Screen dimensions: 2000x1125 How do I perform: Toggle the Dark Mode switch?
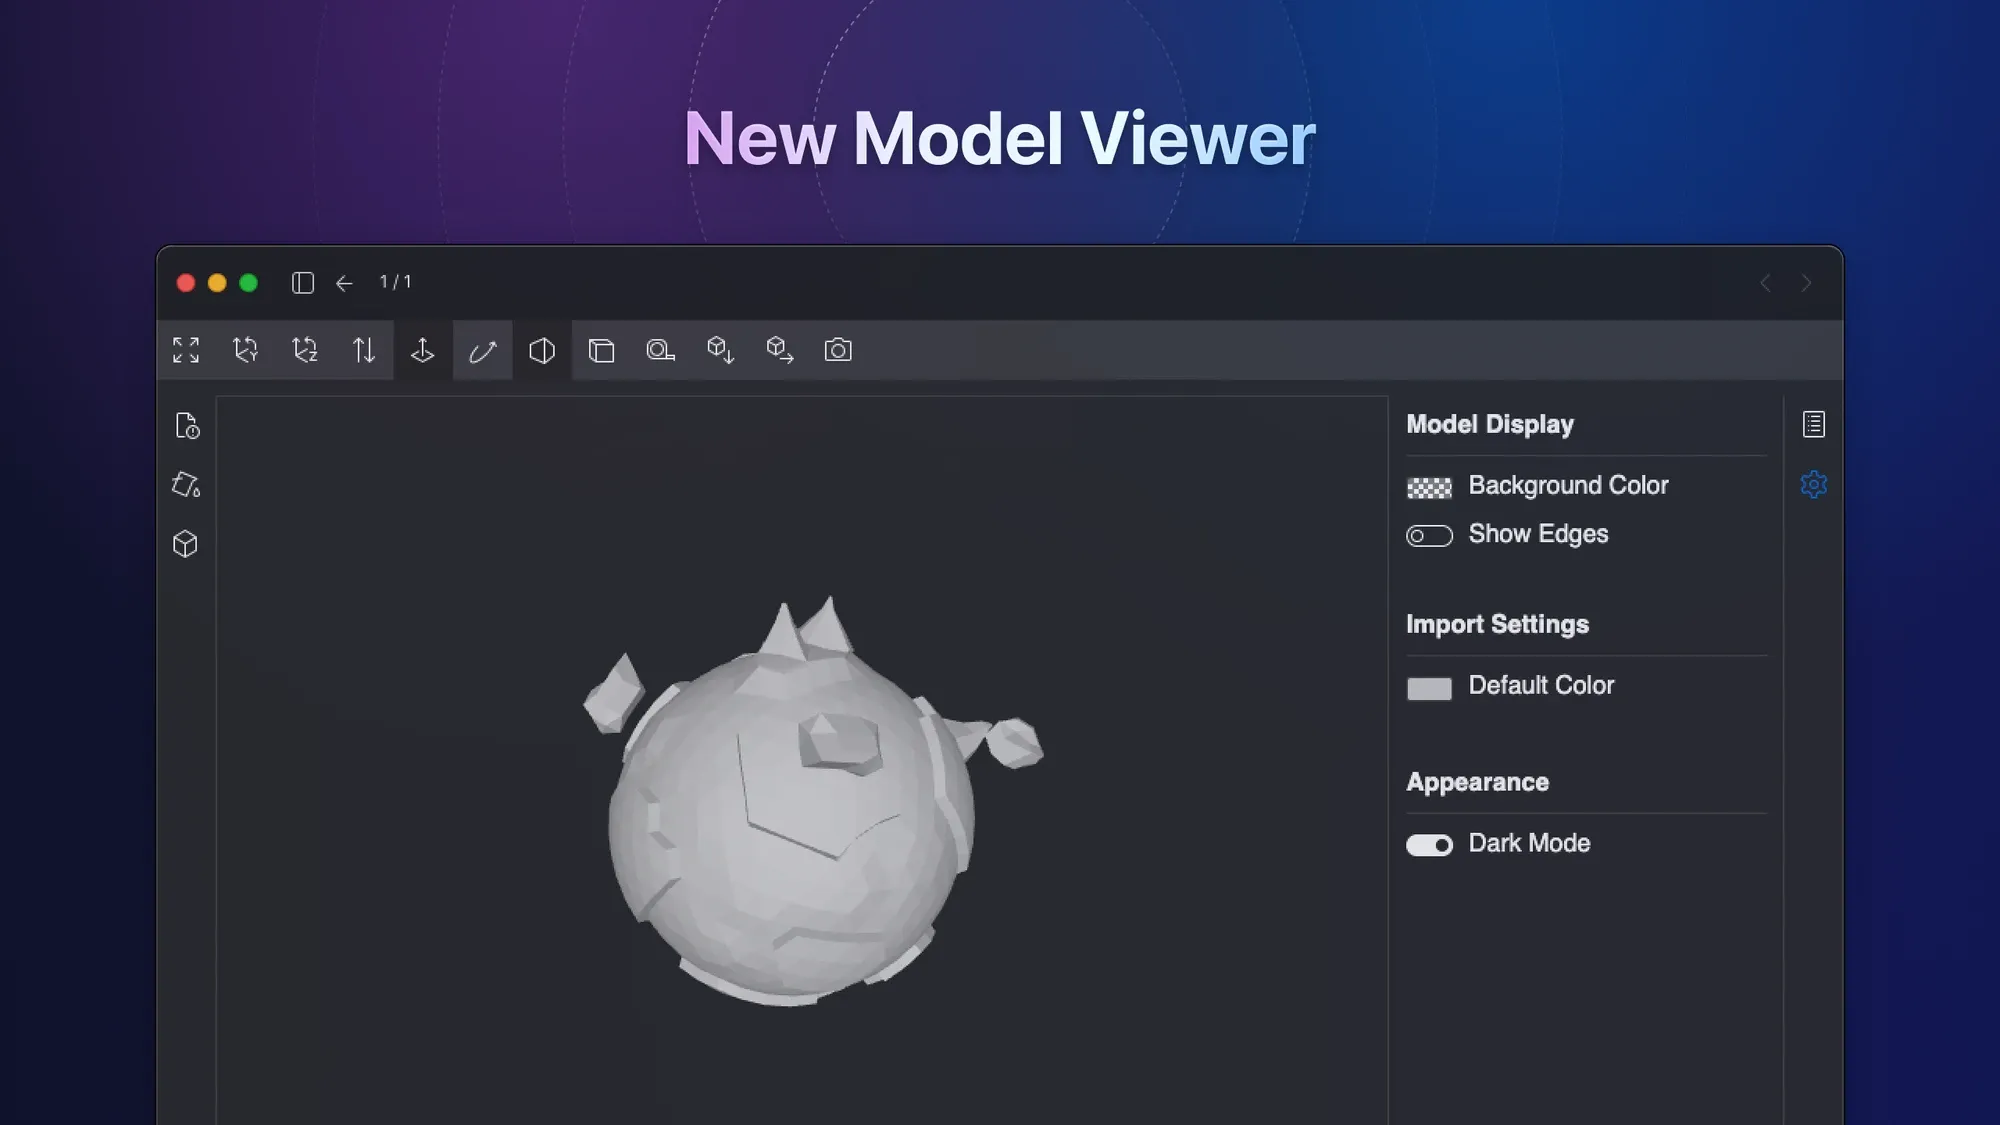pos(1429,845)
